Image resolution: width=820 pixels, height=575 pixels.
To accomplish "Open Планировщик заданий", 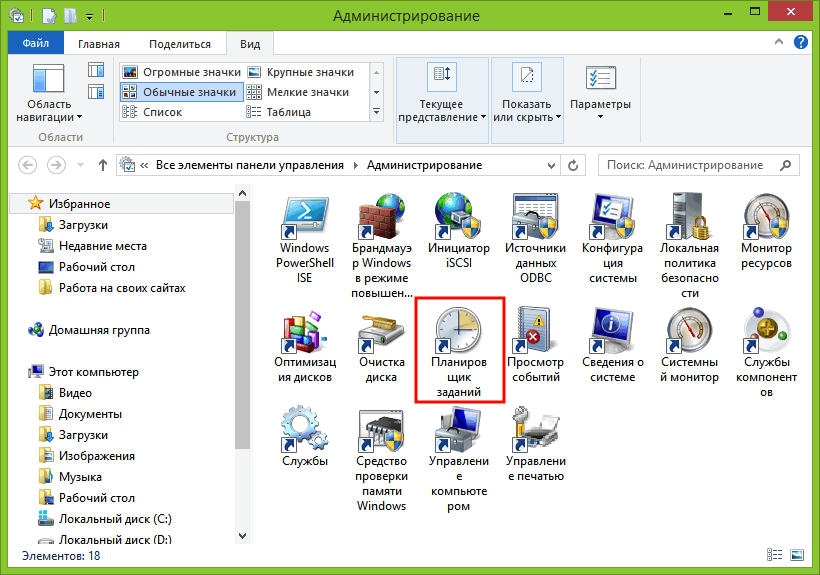I will click(459, 353).
